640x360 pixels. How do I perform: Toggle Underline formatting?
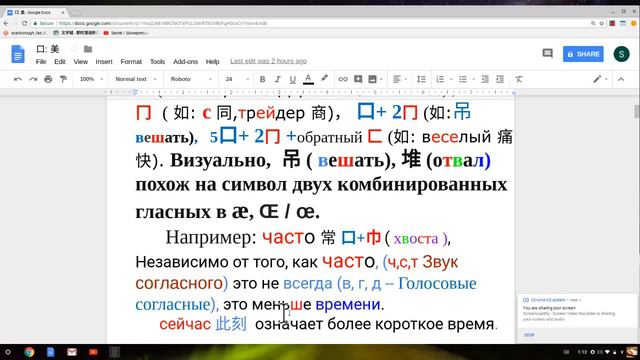click(293, 80)
